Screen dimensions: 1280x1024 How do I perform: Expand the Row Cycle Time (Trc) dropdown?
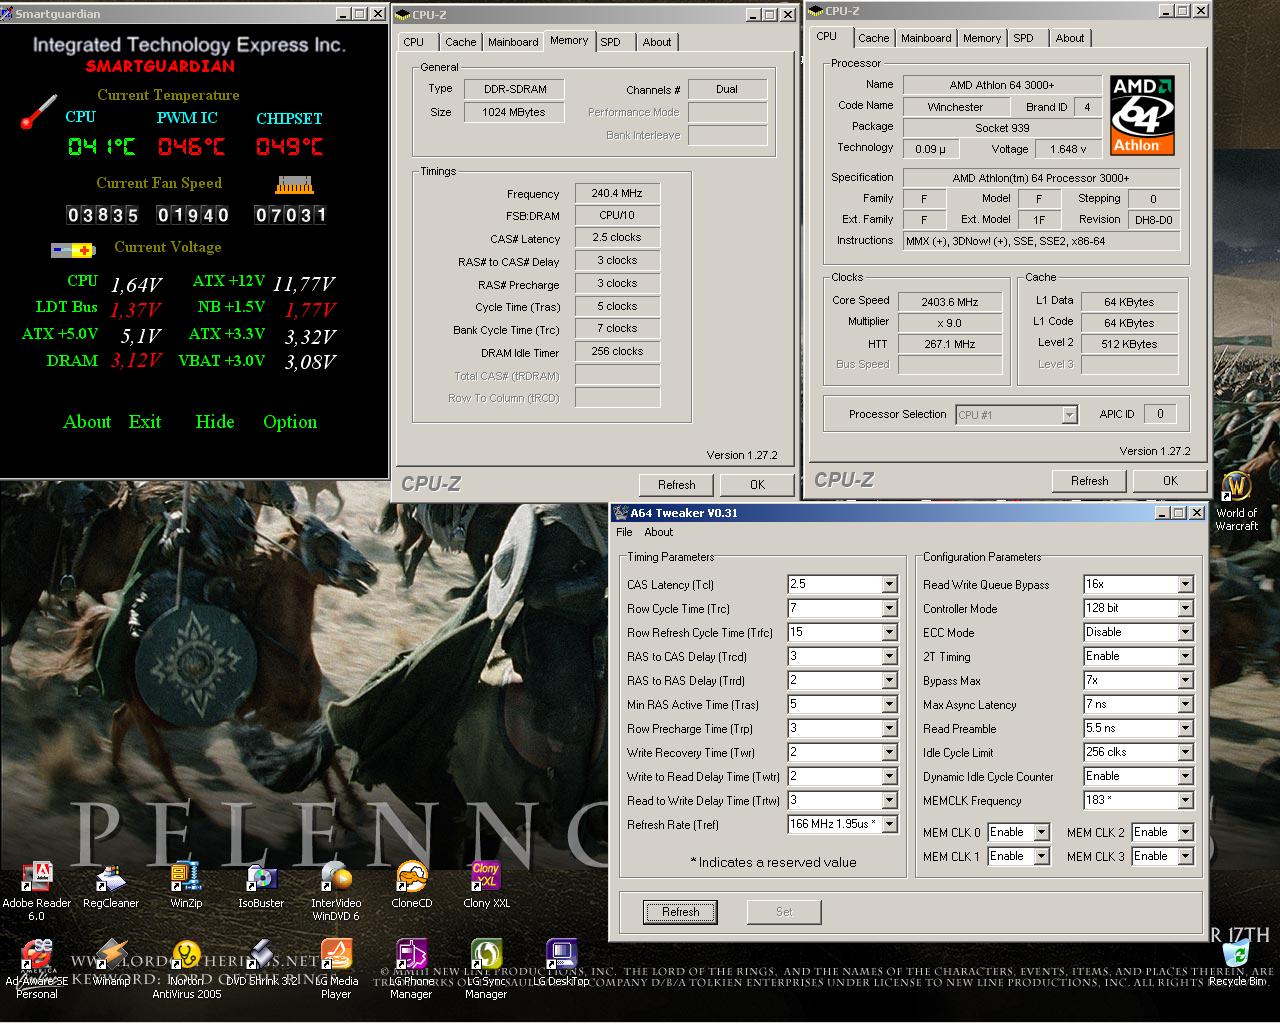889,608
